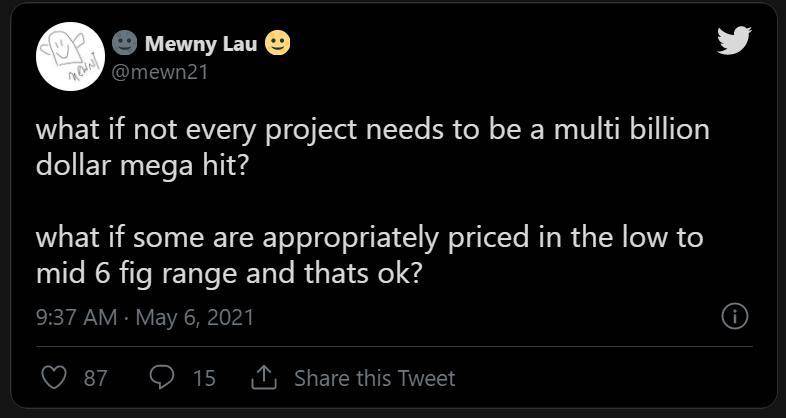
Task: Open Mewny Lau's profile name link
Action: 200,43
